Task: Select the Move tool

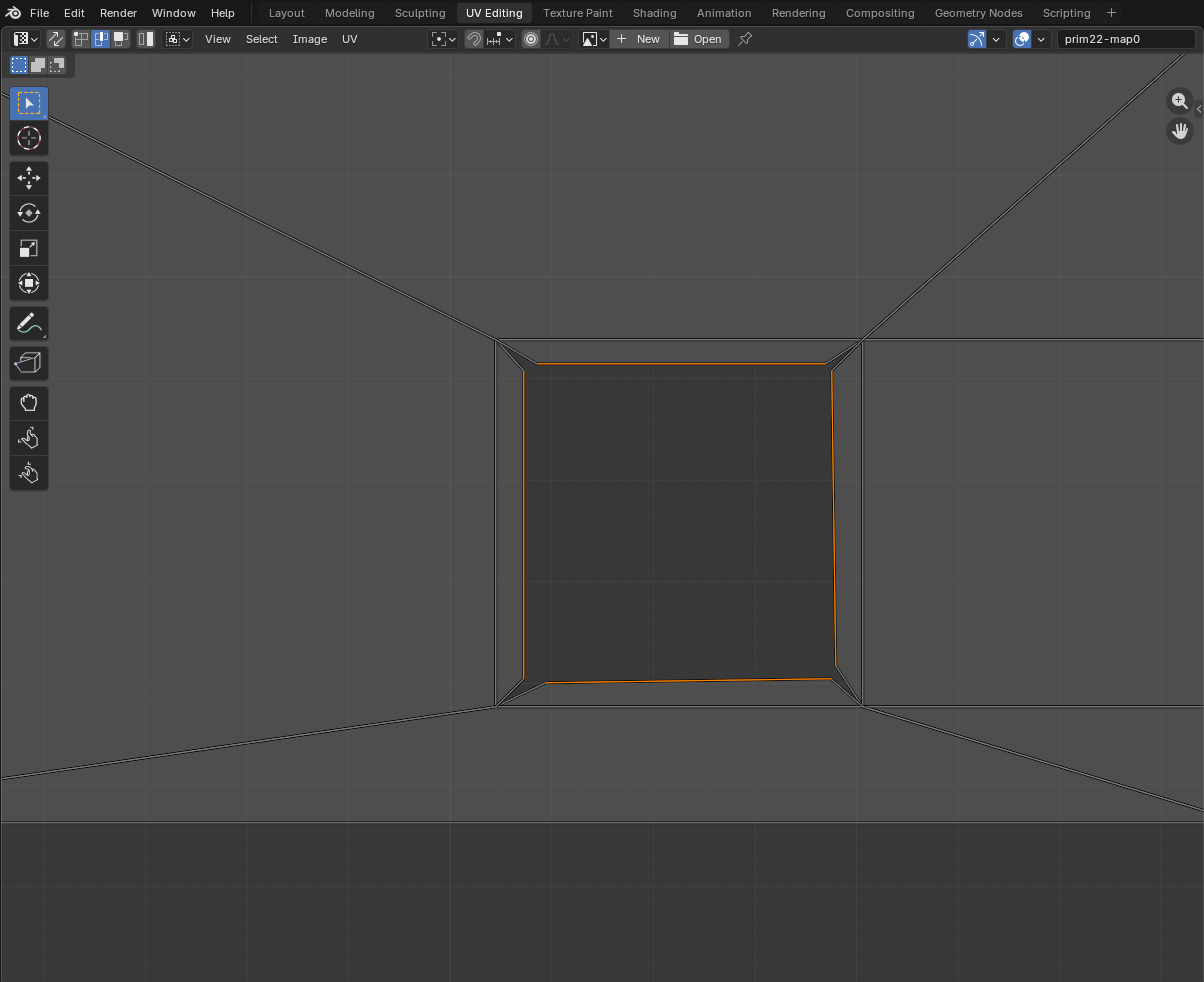Action: click(x=28, y=178)
